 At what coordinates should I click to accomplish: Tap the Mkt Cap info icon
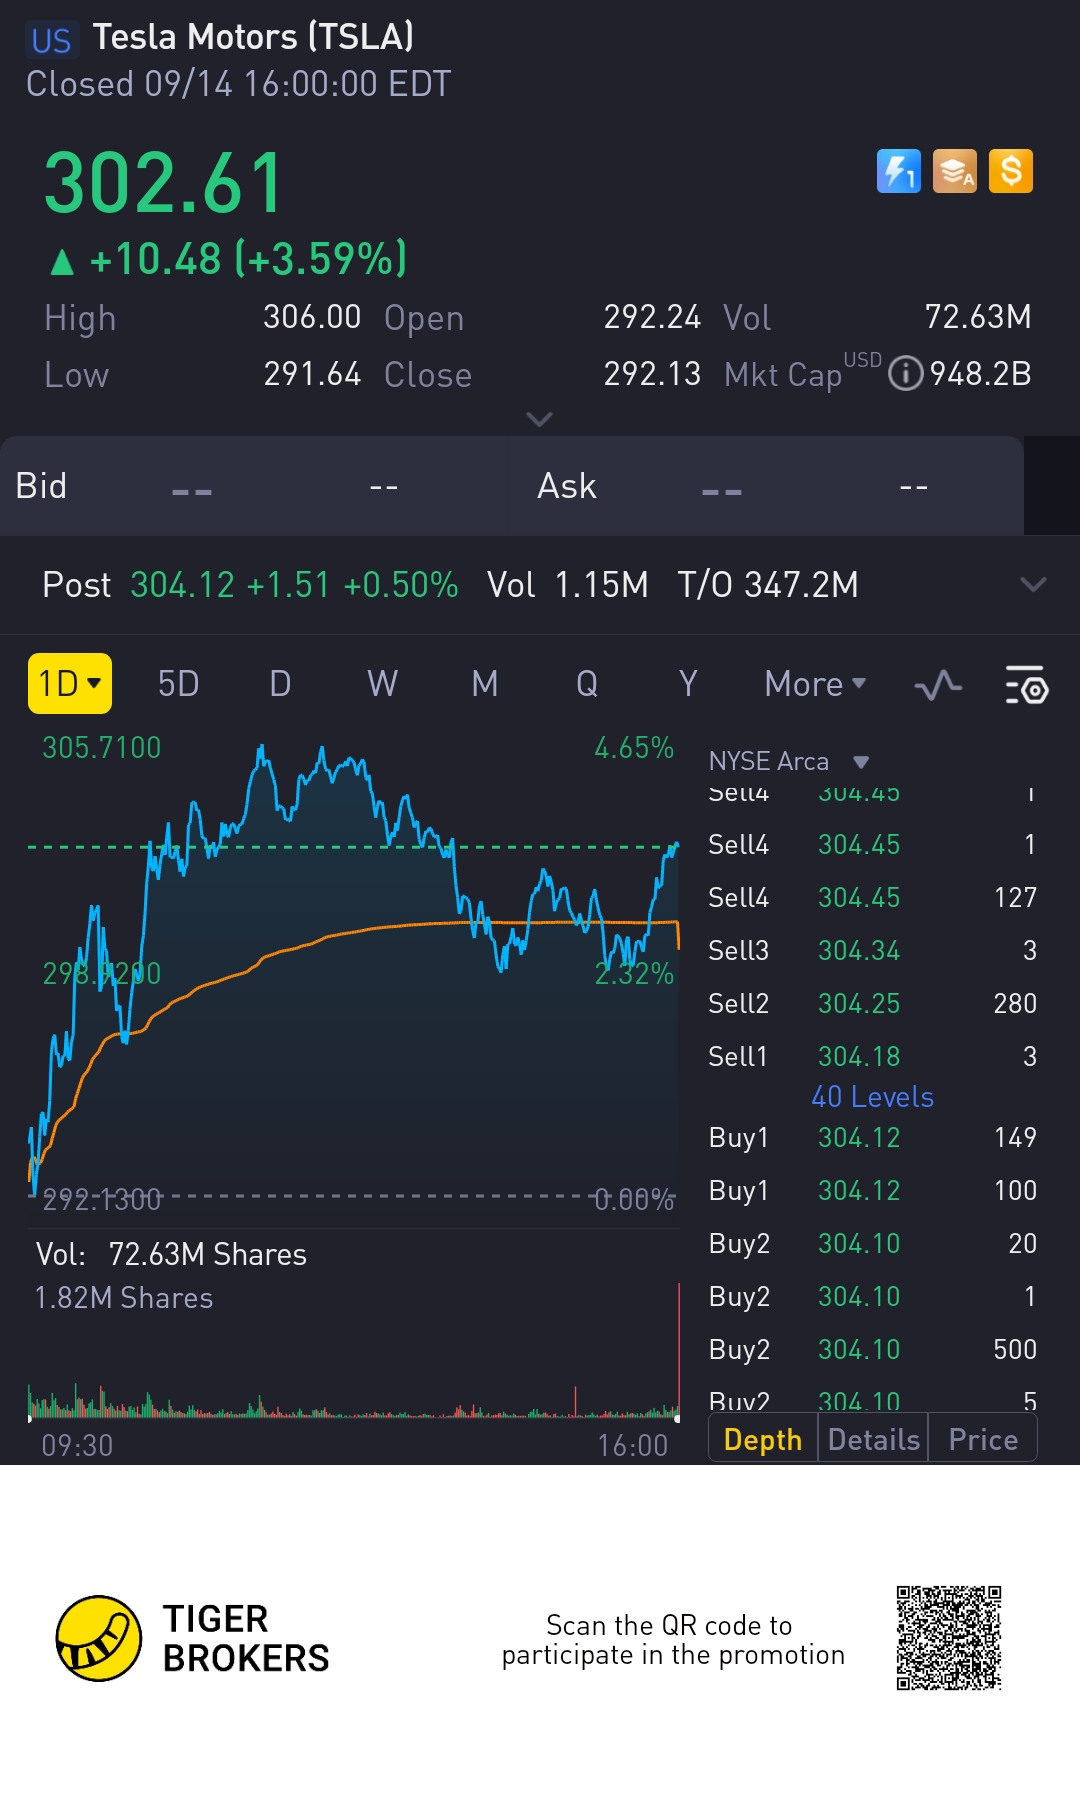(905, 374)
